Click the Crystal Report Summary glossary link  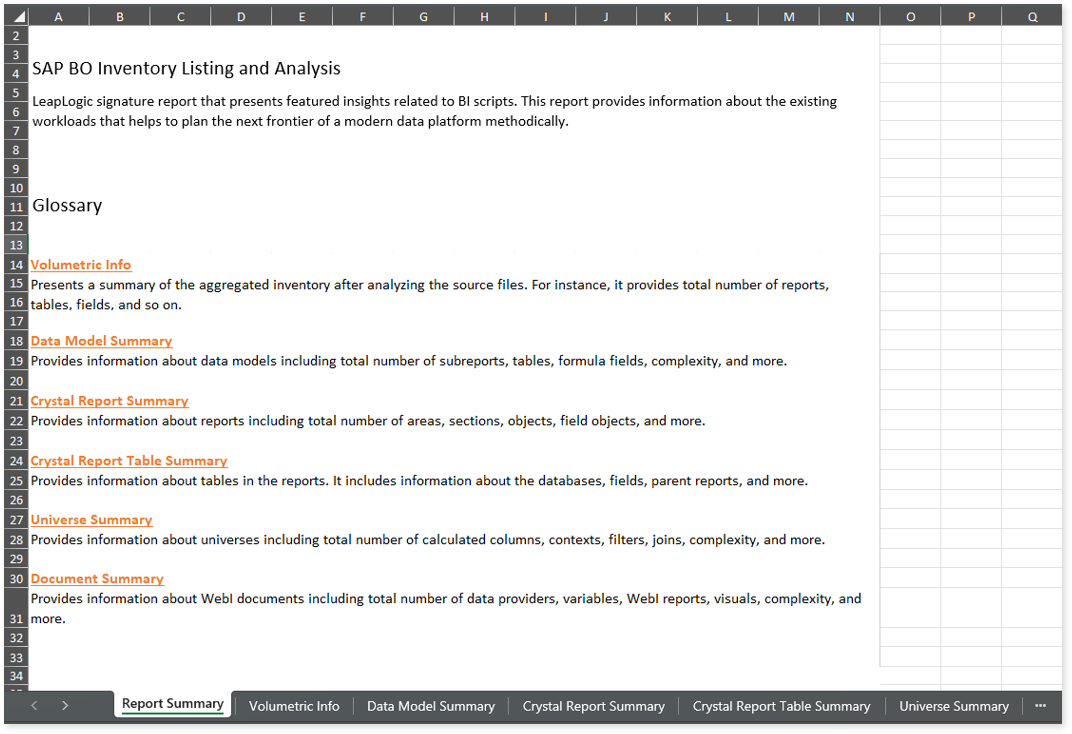(109, 401)
